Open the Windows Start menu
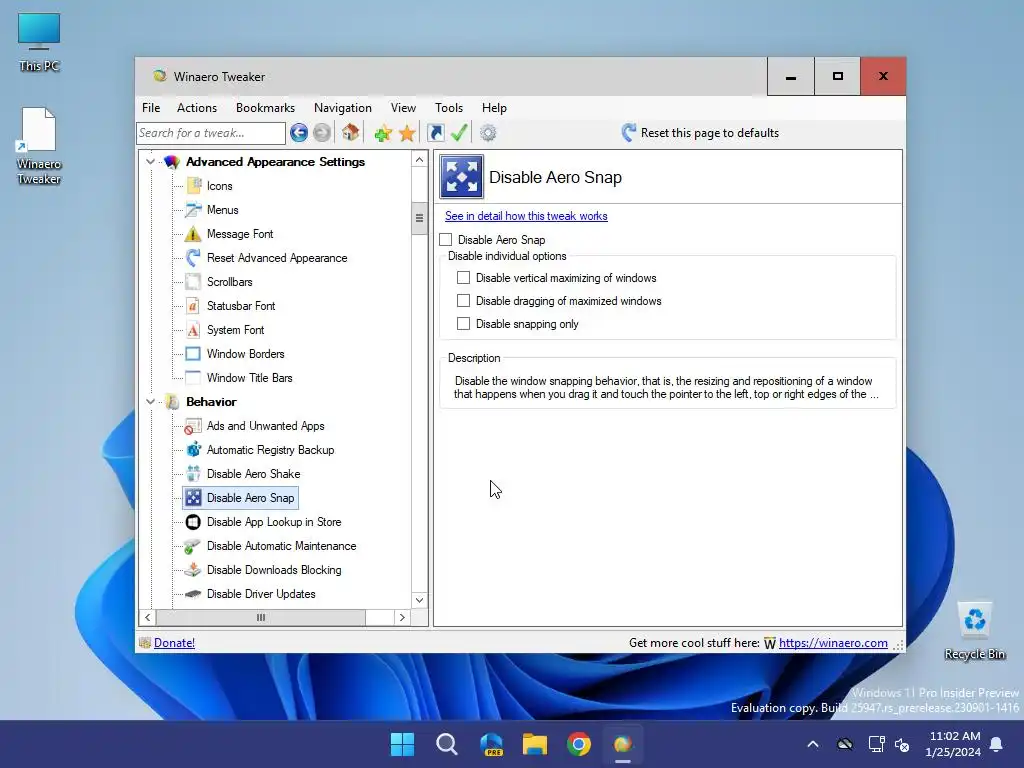The width and height of the screenshot is (1024, 768). coord(402,744)
